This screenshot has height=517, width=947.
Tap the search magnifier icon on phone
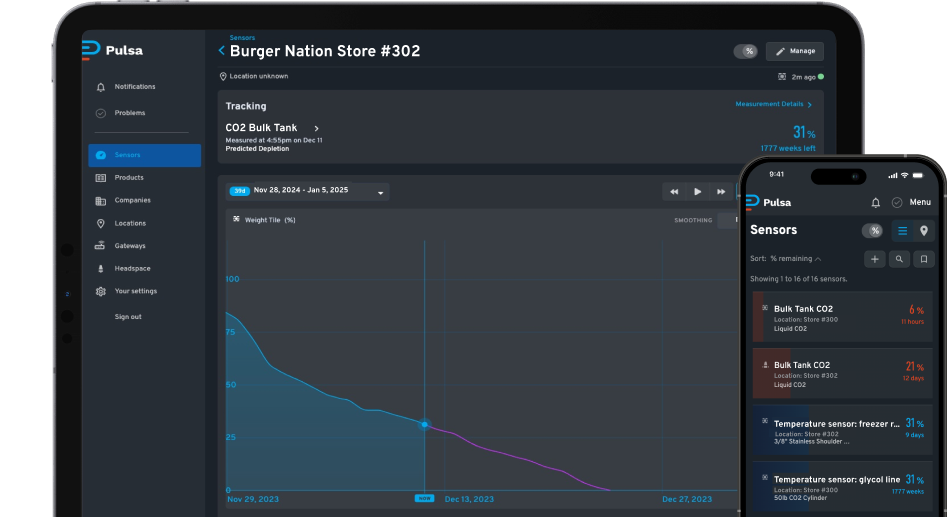(899, 259)
